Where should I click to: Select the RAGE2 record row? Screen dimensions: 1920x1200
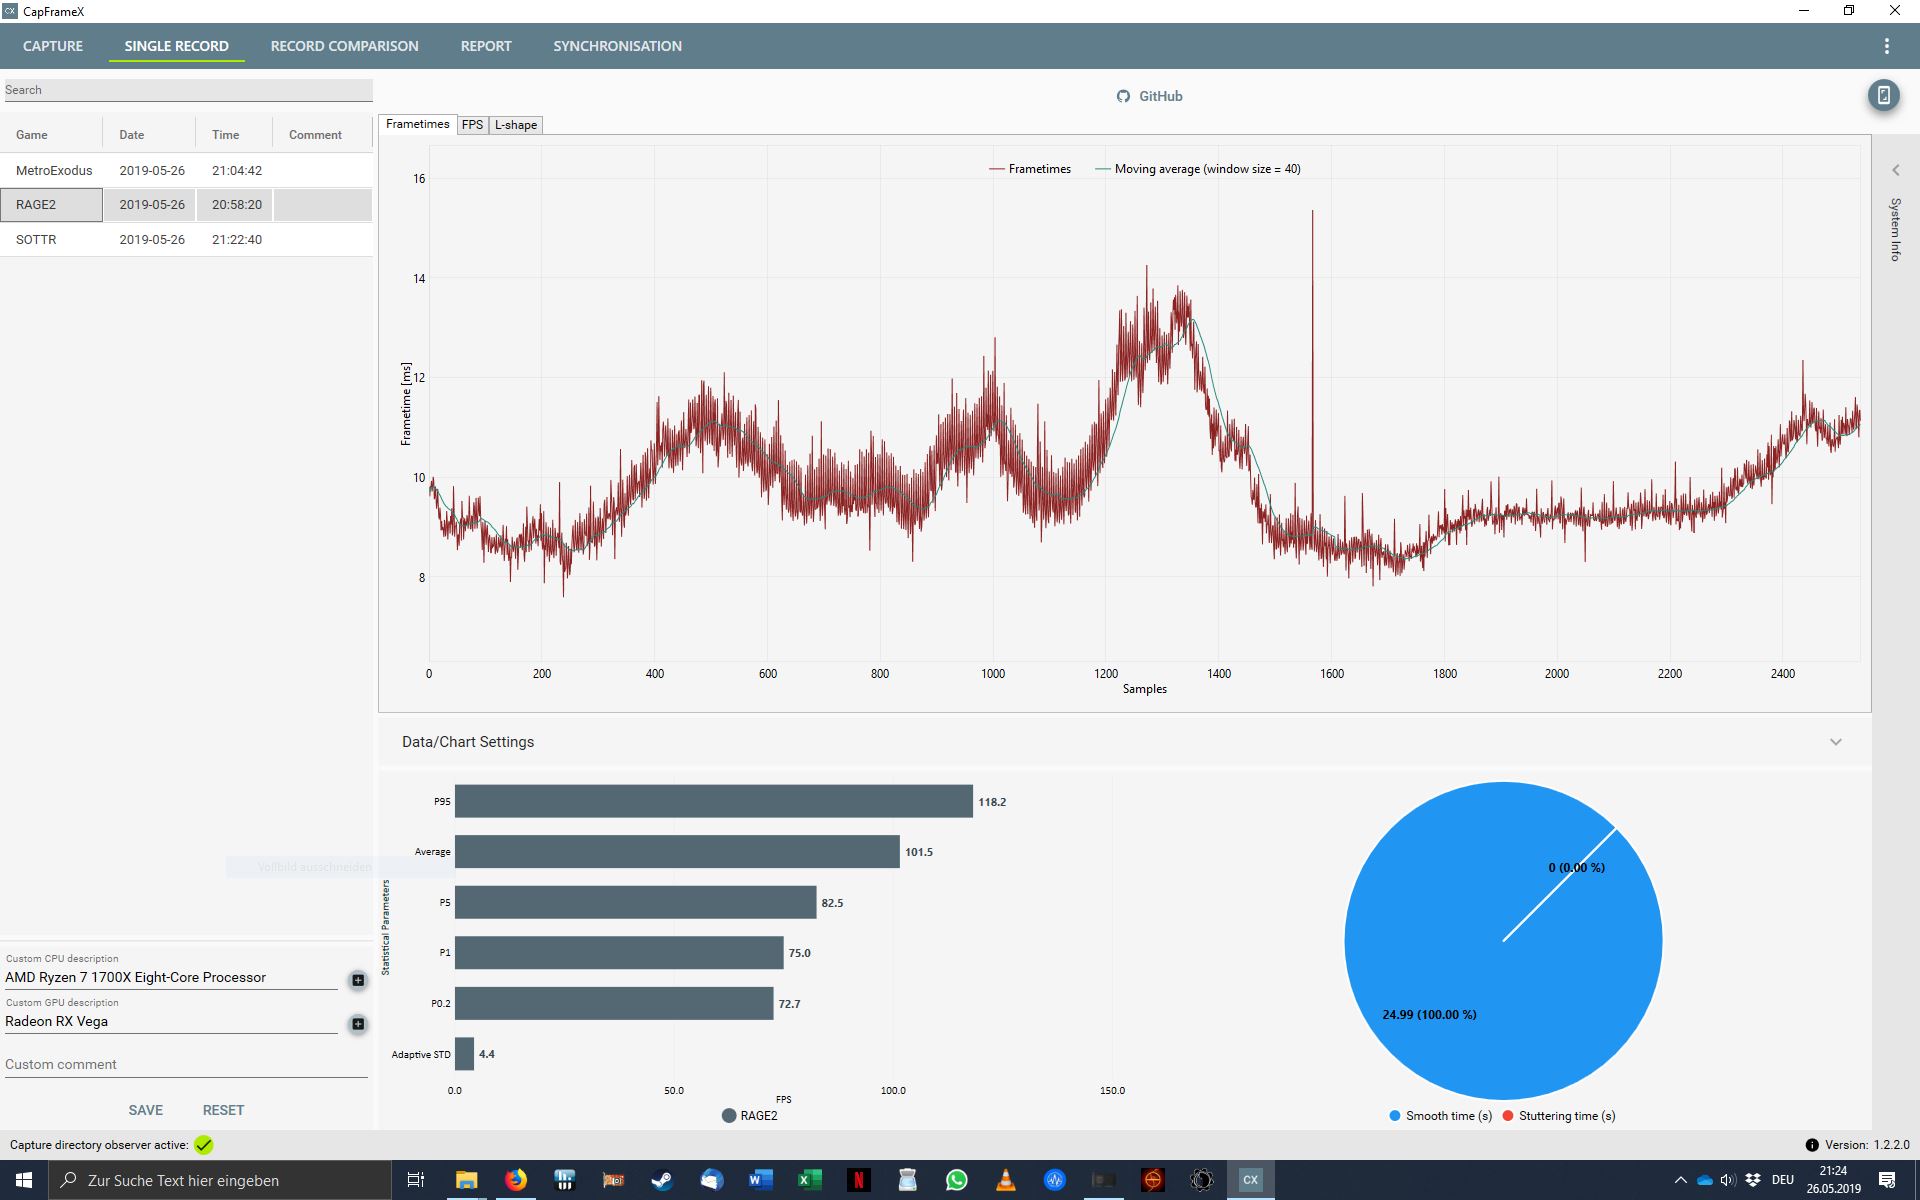[x=186, y=205]
